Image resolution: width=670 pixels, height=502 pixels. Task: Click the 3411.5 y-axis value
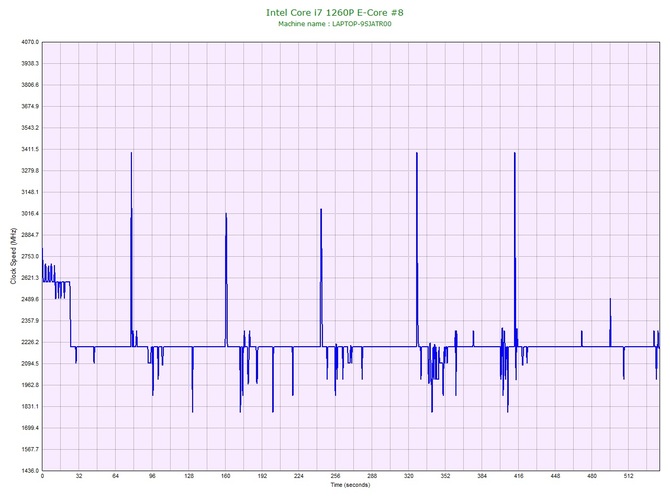(30, 149)
